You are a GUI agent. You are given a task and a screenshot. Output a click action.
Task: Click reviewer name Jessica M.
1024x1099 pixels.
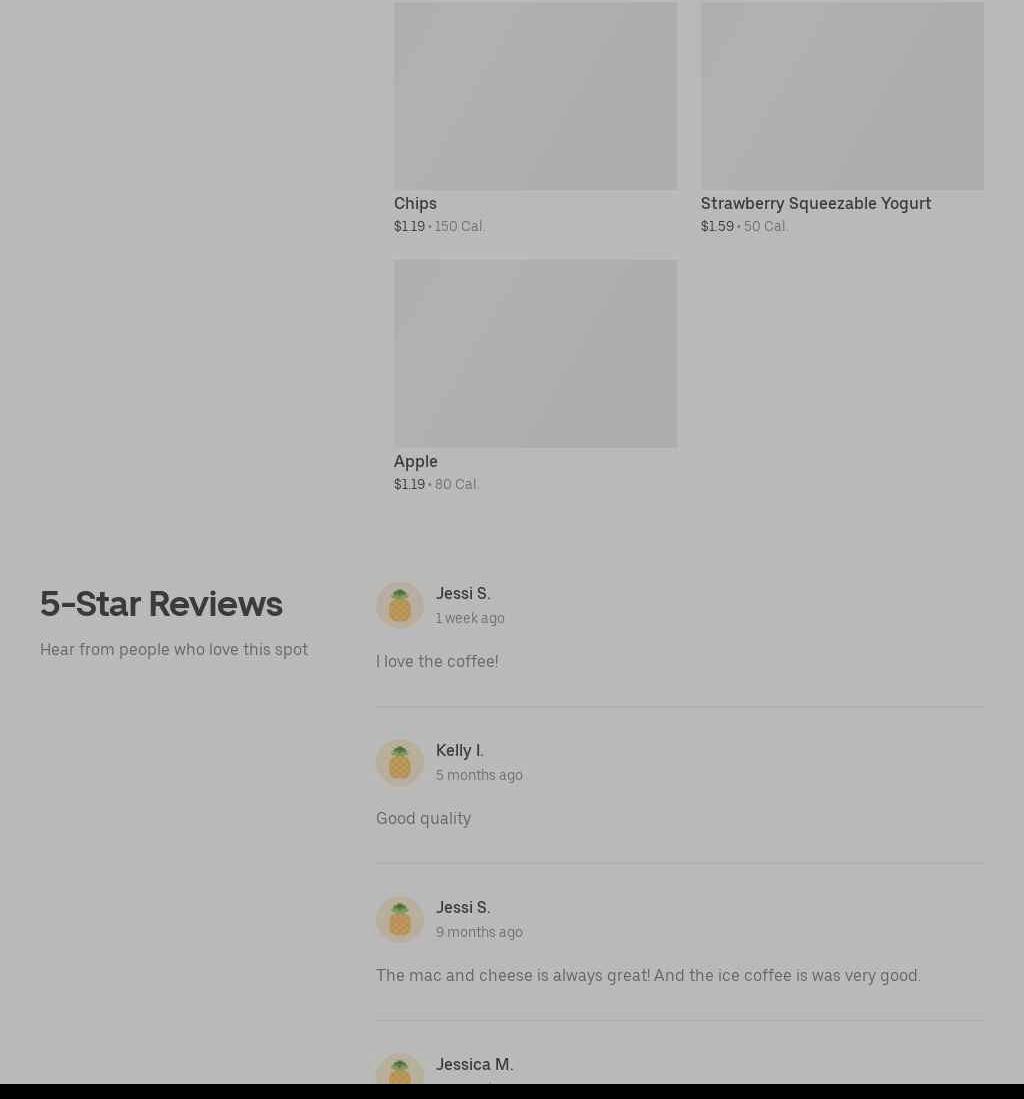475,1064
